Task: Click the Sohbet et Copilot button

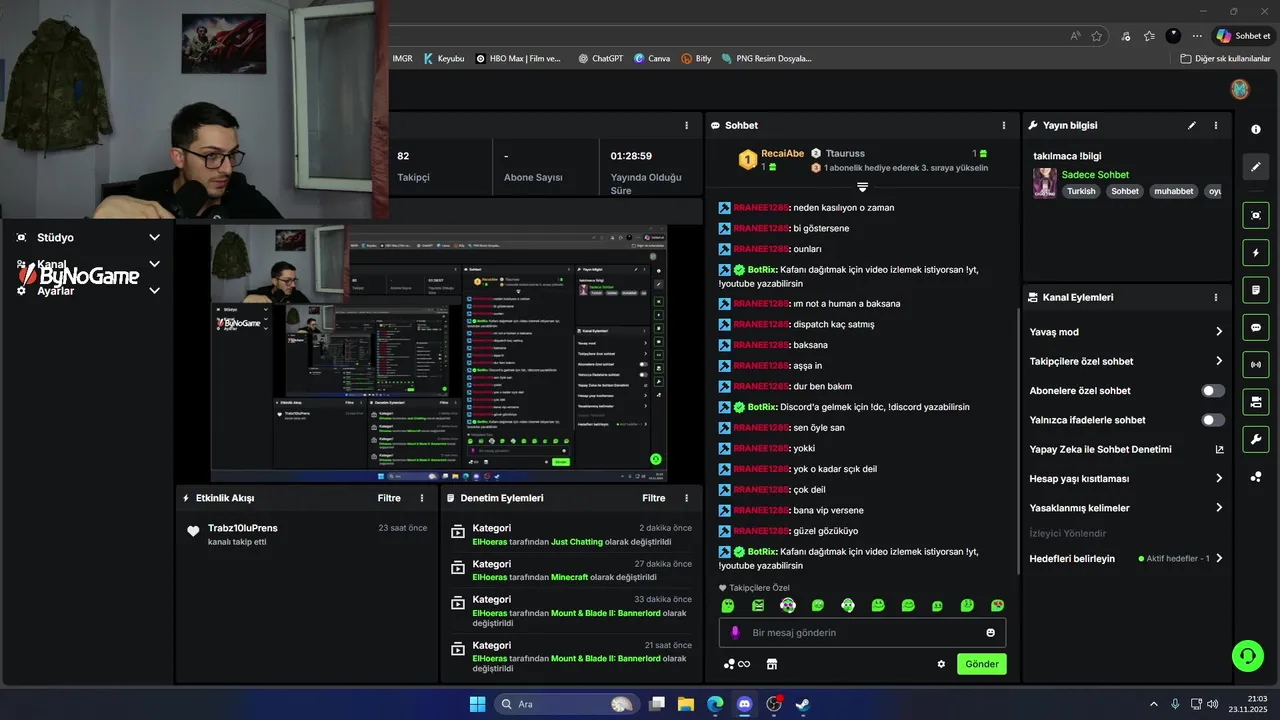Action: (1243, 36)
